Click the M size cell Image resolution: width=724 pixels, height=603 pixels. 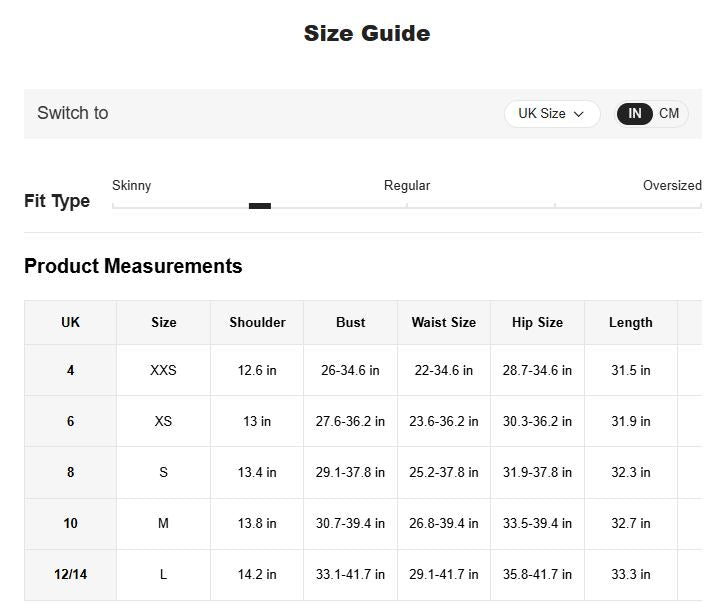click(163, 523)
